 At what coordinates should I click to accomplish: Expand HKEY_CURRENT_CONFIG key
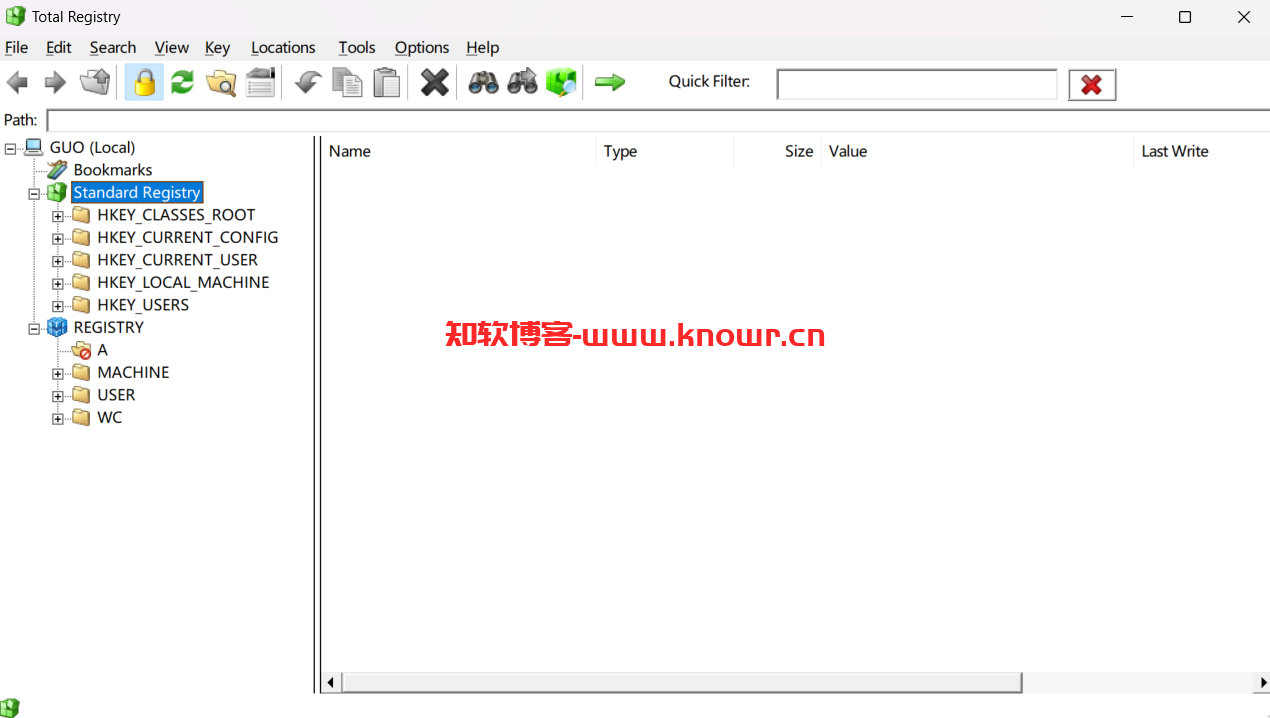(x=58, y=238)
